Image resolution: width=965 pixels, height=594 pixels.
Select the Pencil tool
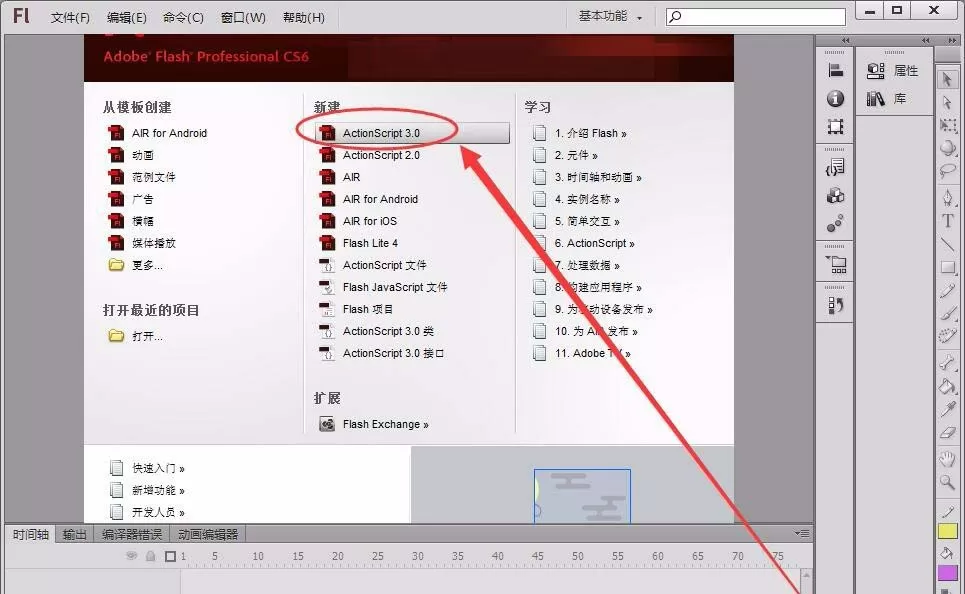[x=948, y=291]
